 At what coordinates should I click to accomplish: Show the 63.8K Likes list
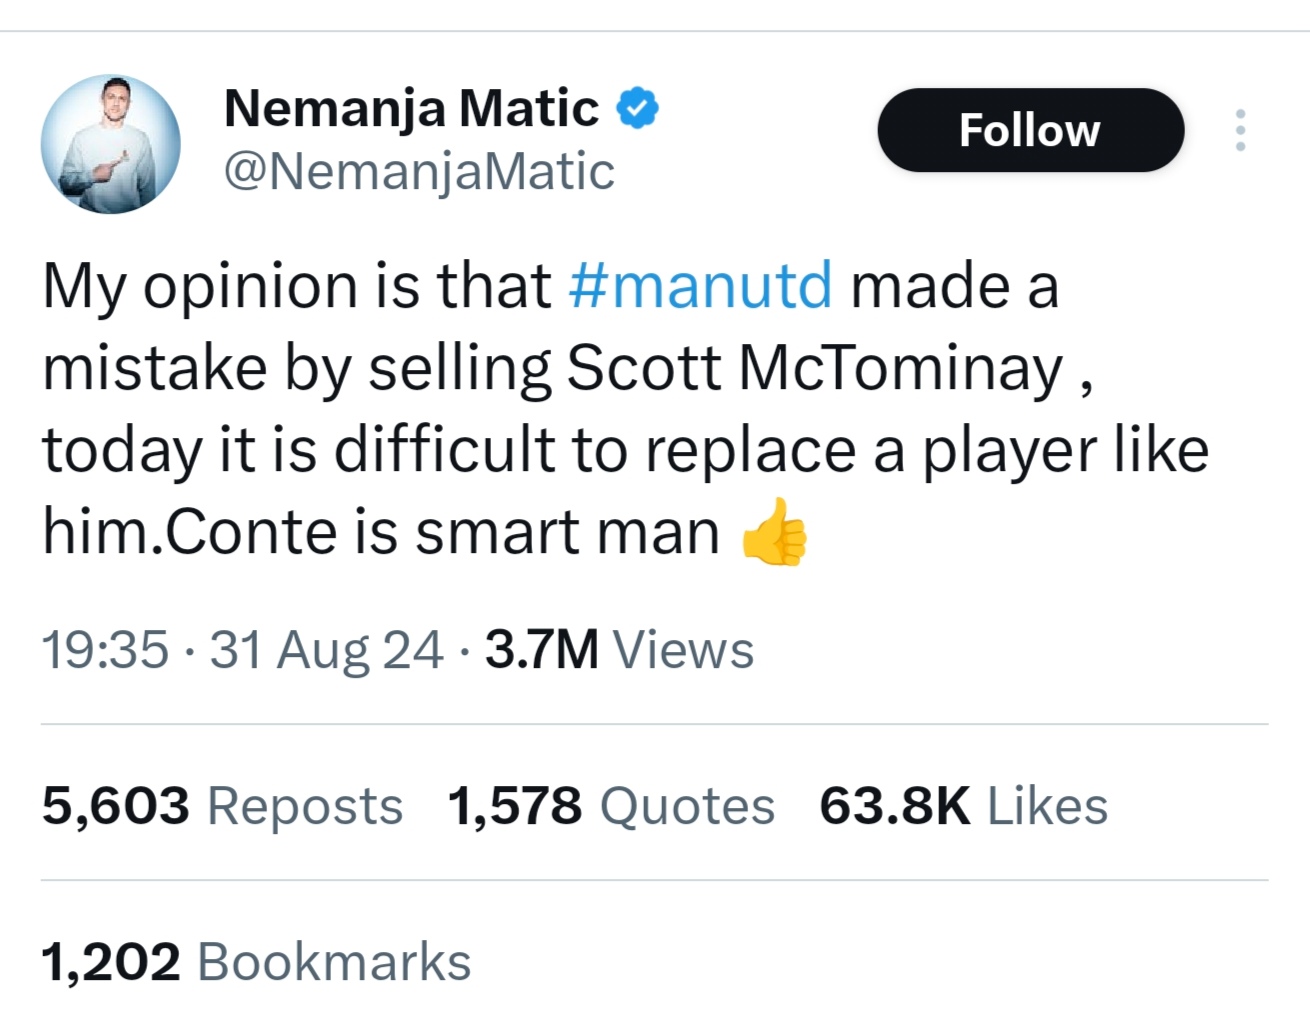[x=963, y=806]
